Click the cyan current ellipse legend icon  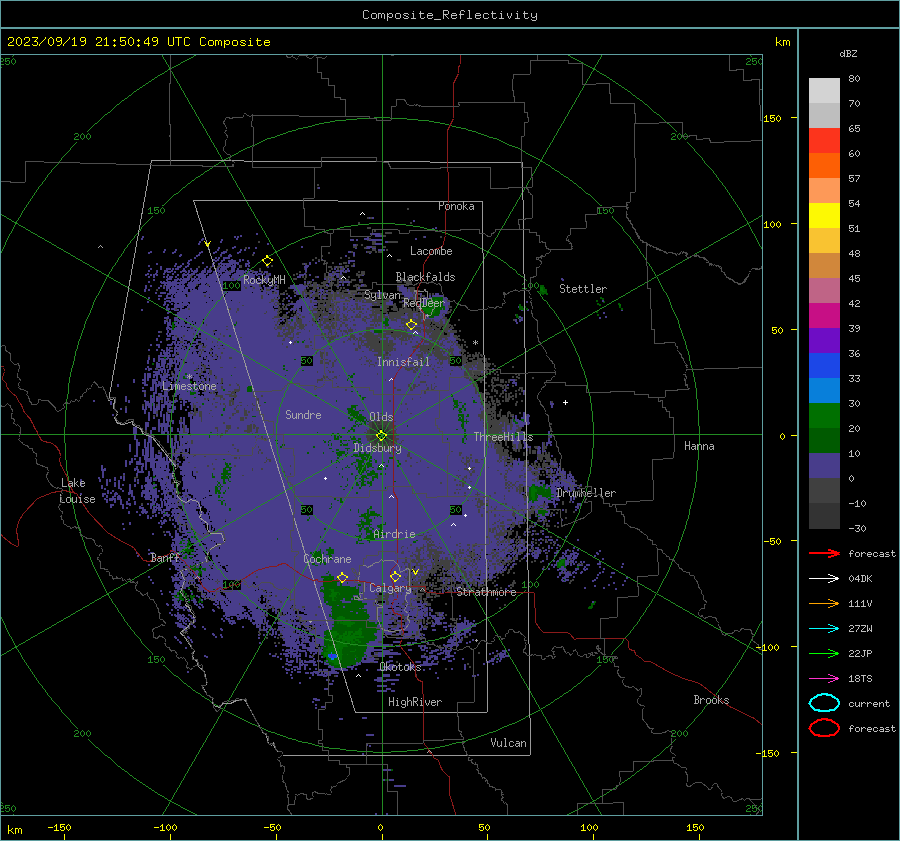[x=824, y=703]
